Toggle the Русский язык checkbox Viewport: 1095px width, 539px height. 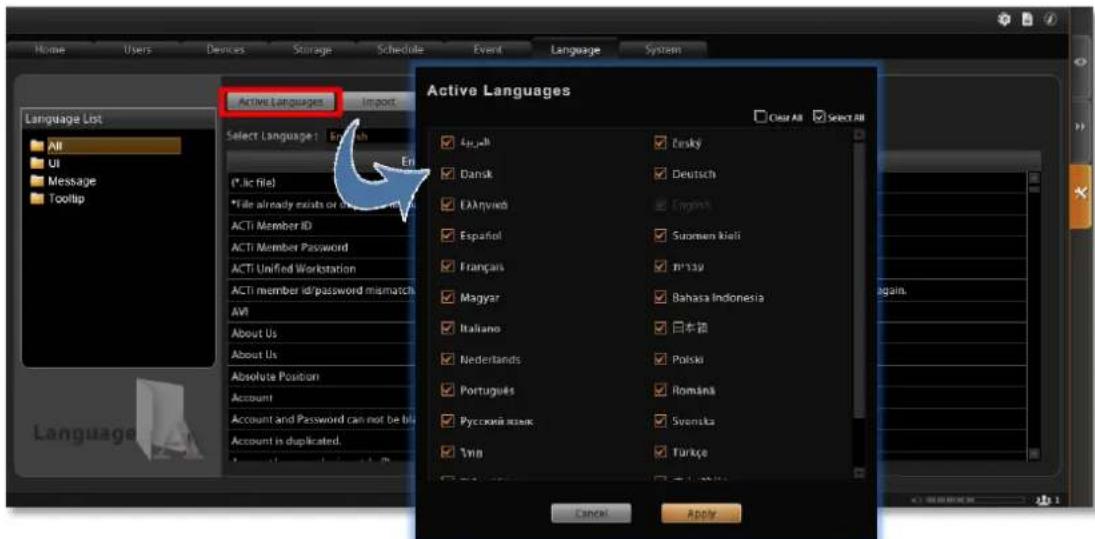[449, 421]
